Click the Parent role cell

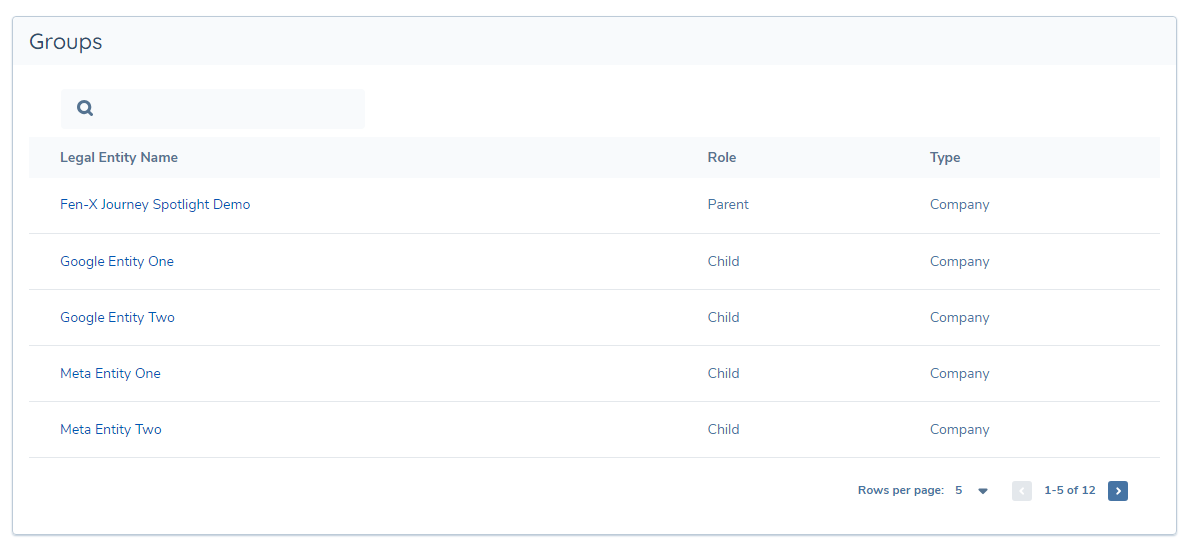coord(728,205)
